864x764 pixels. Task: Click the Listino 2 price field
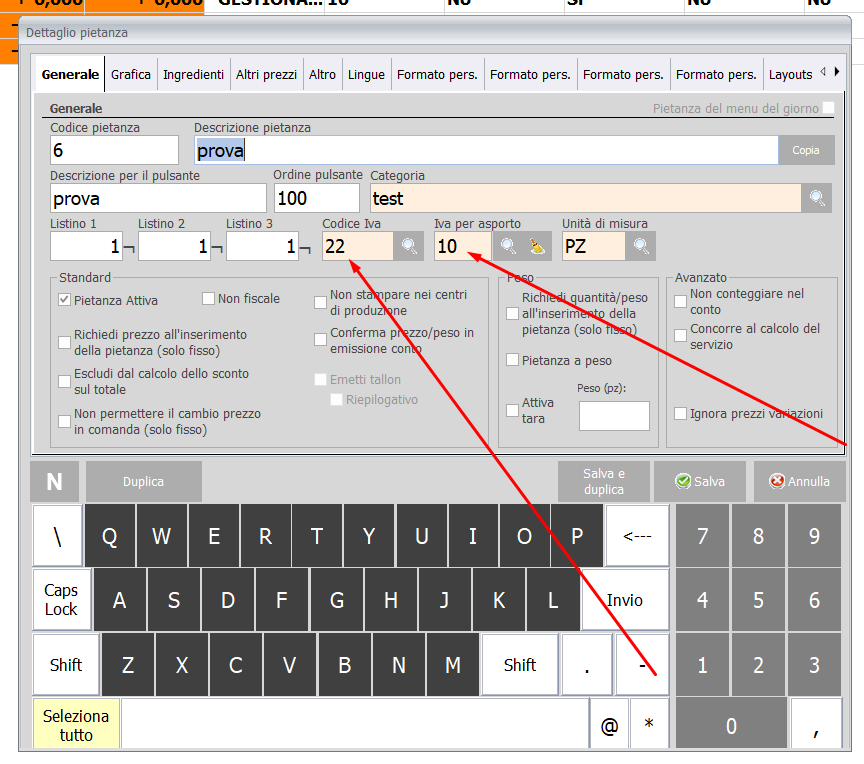click(x=175, y=246)
